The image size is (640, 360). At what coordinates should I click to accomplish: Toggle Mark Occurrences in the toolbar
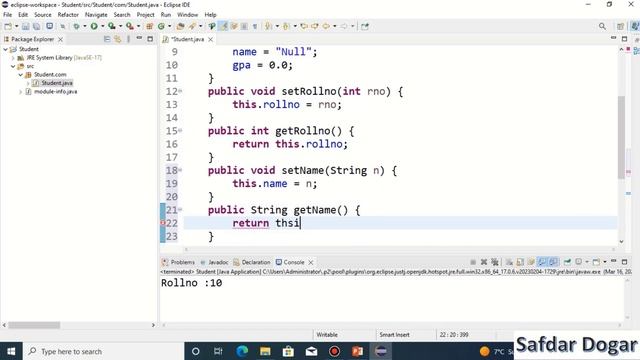click(223, 26)
